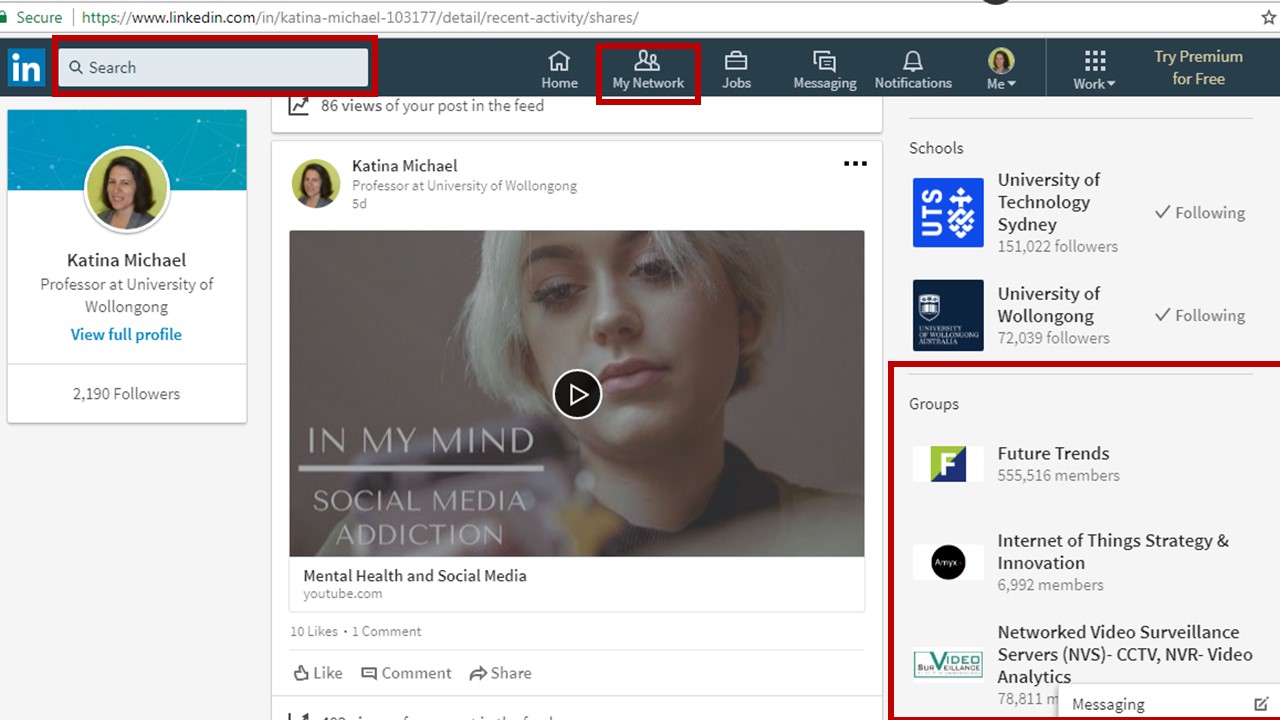Click the views chart icon
The image size is (1280, 720).
(298, 105)
